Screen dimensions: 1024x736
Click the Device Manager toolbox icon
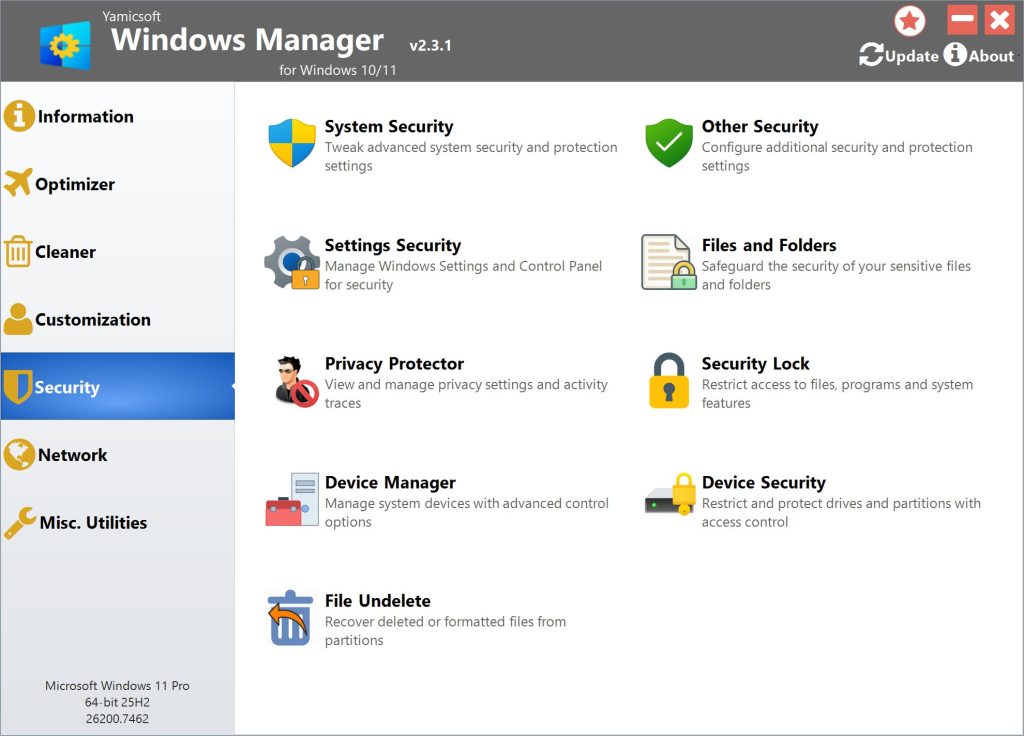click(292, 500)
